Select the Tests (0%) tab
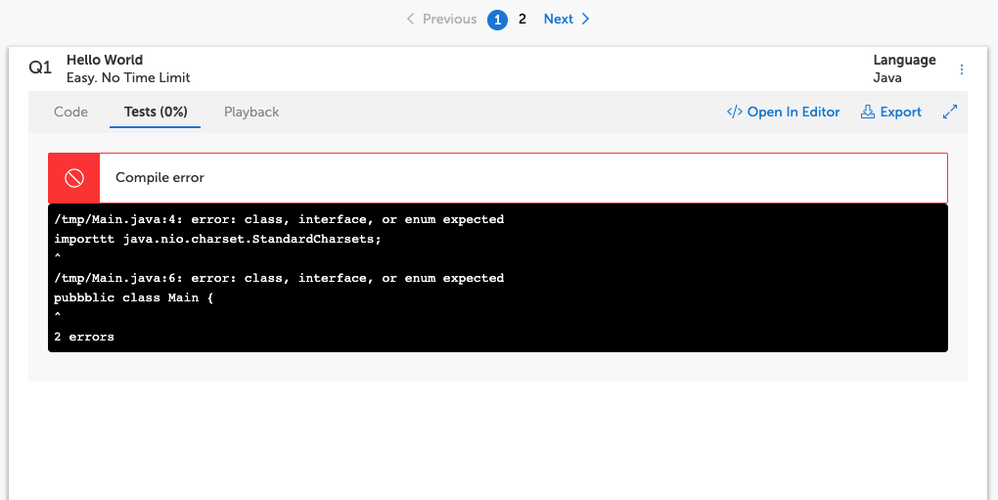This screenshot has width=998, height=500. click(155, 112)
